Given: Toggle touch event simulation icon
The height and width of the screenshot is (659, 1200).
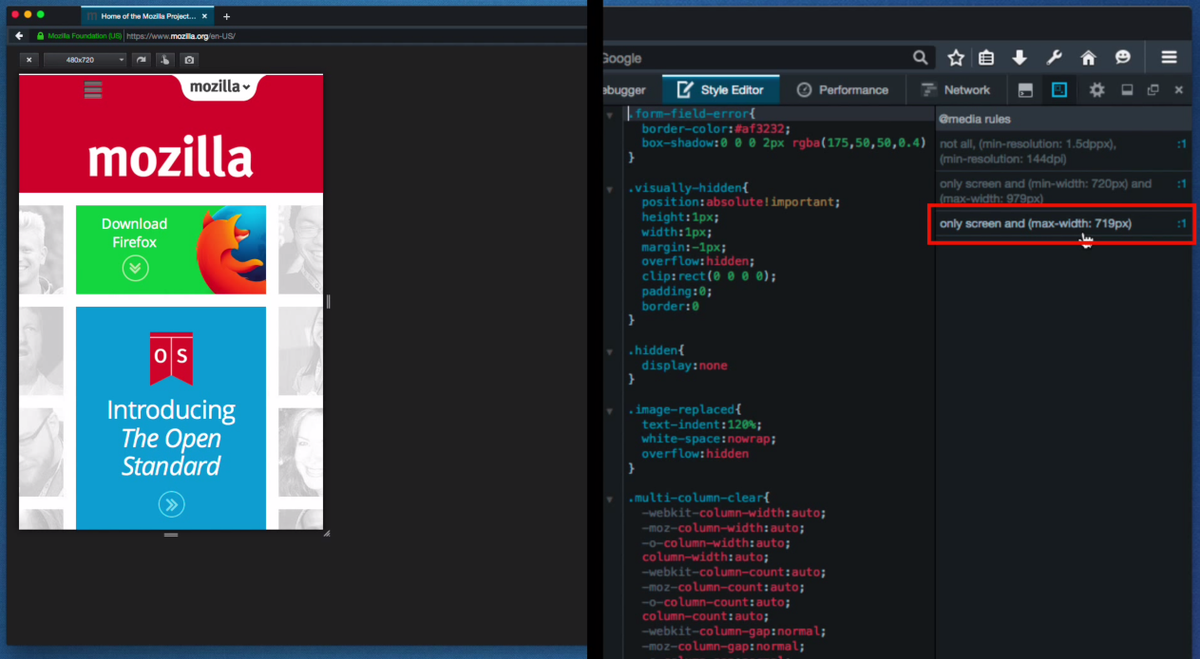Looking at the screenshot, I should click(x=165, y=60).
